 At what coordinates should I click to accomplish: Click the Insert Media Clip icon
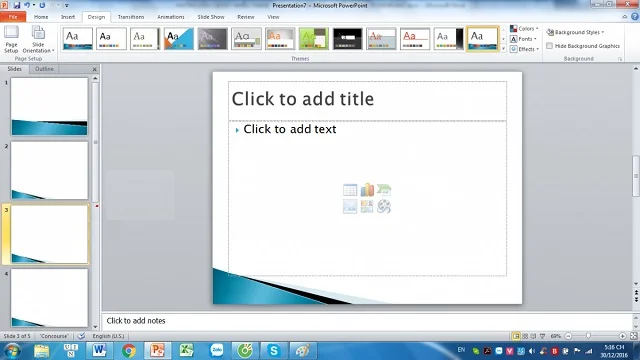(384, 207)
